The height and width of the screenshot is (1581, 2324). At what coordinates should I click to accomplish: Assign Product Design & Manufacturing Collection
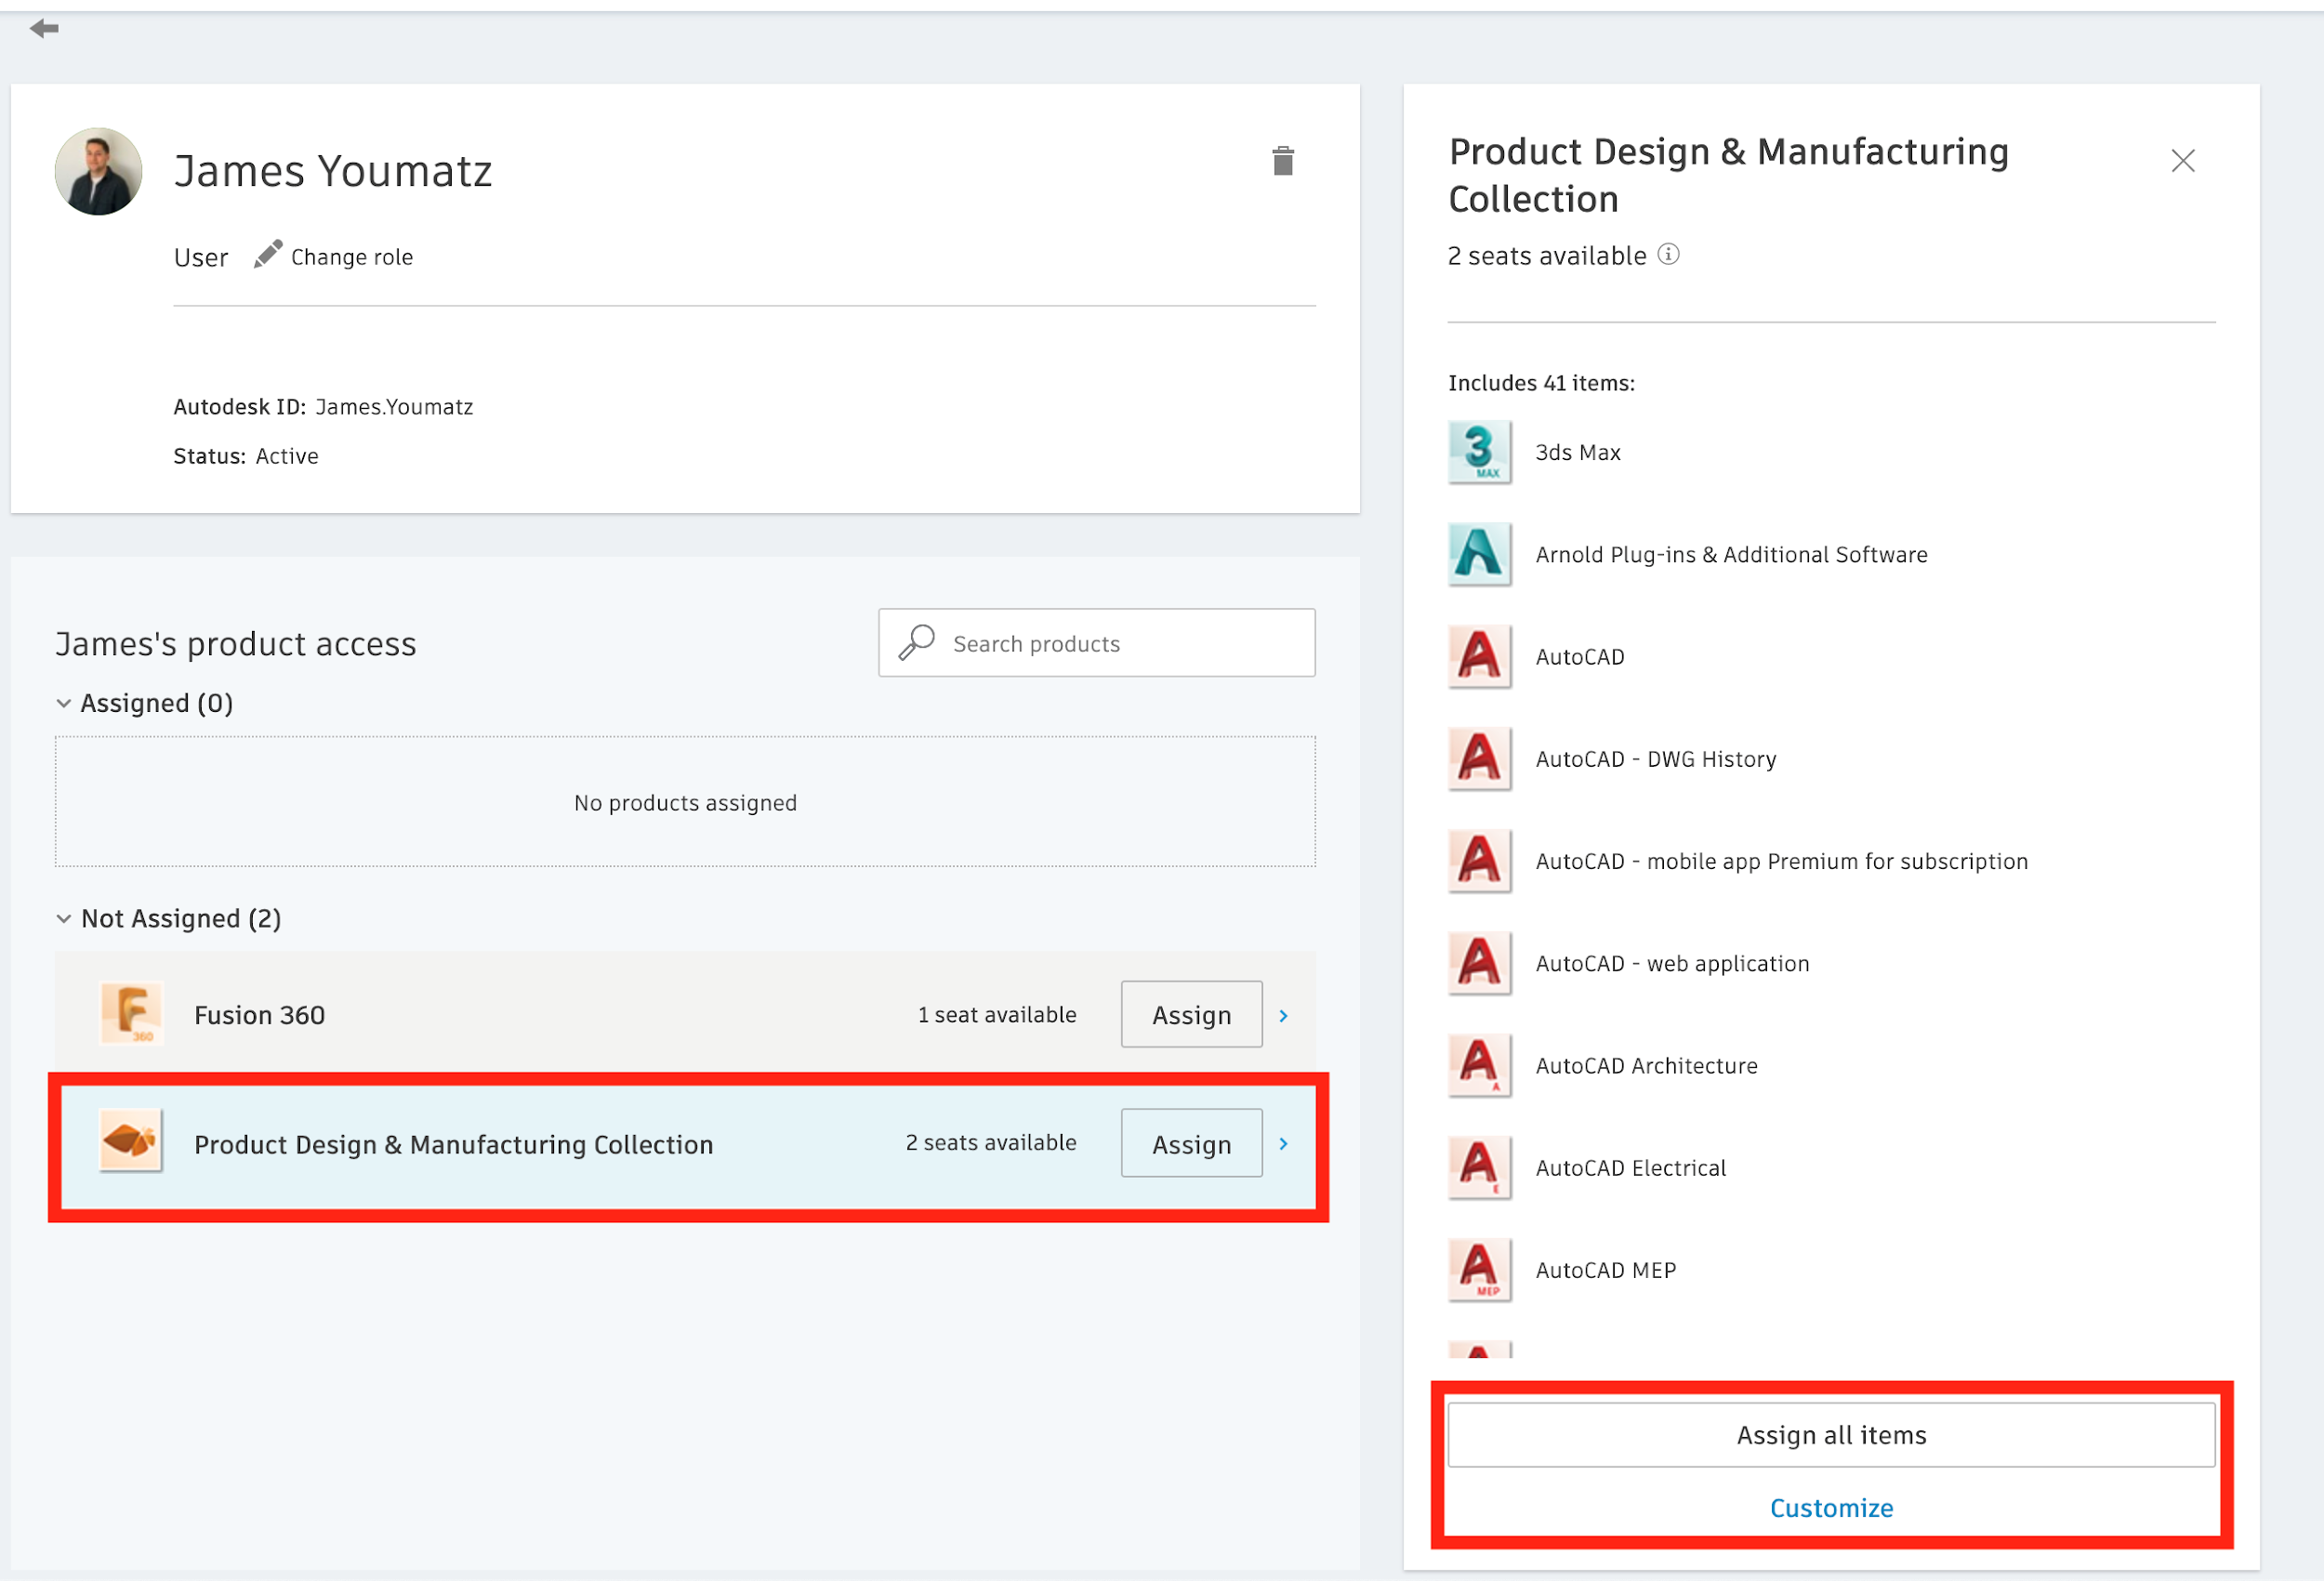coord(1191,1143)
